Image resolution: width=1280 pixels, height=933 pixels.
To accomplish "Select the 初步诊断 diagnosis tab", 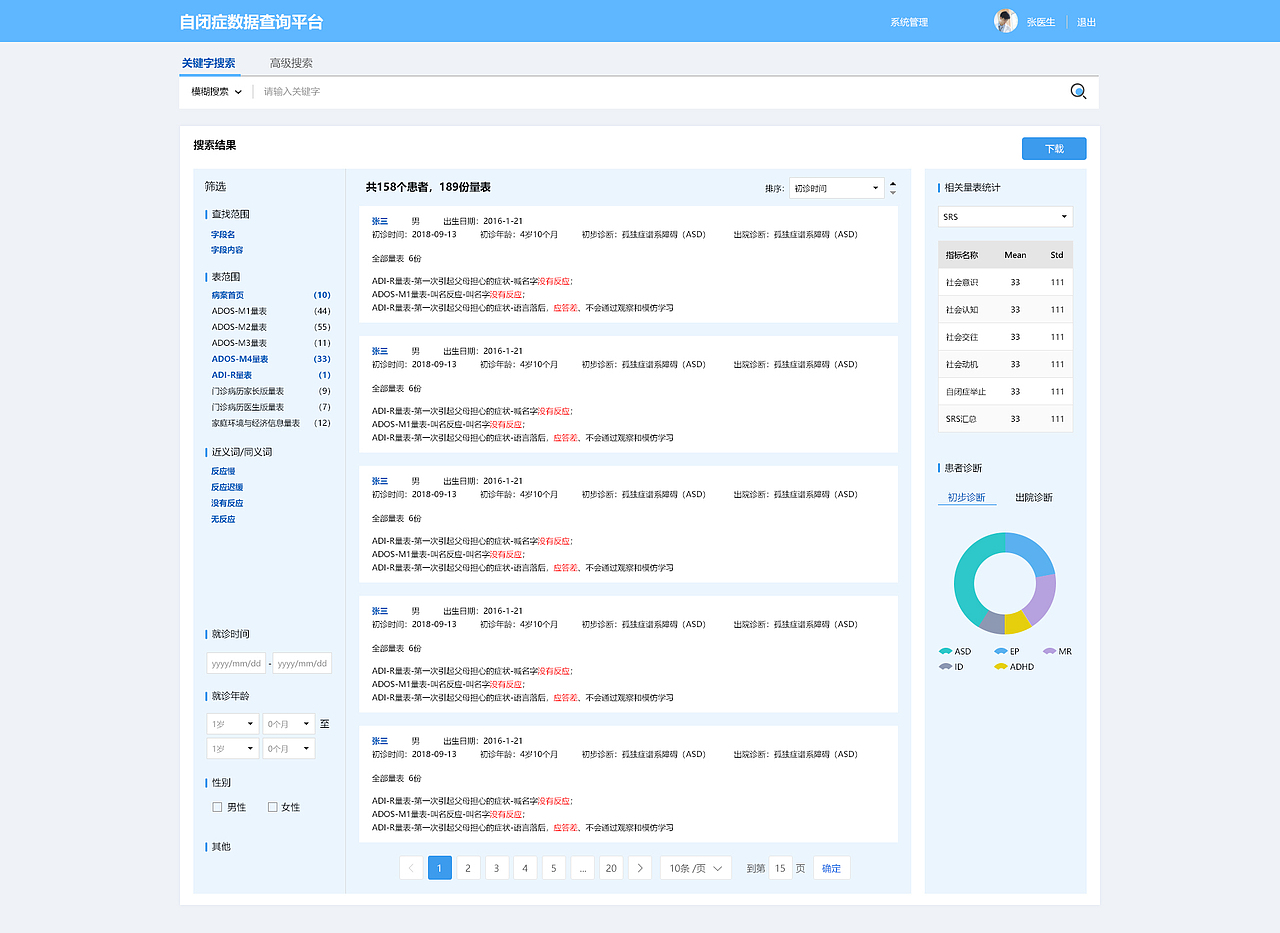I will [x=966, y=497].
